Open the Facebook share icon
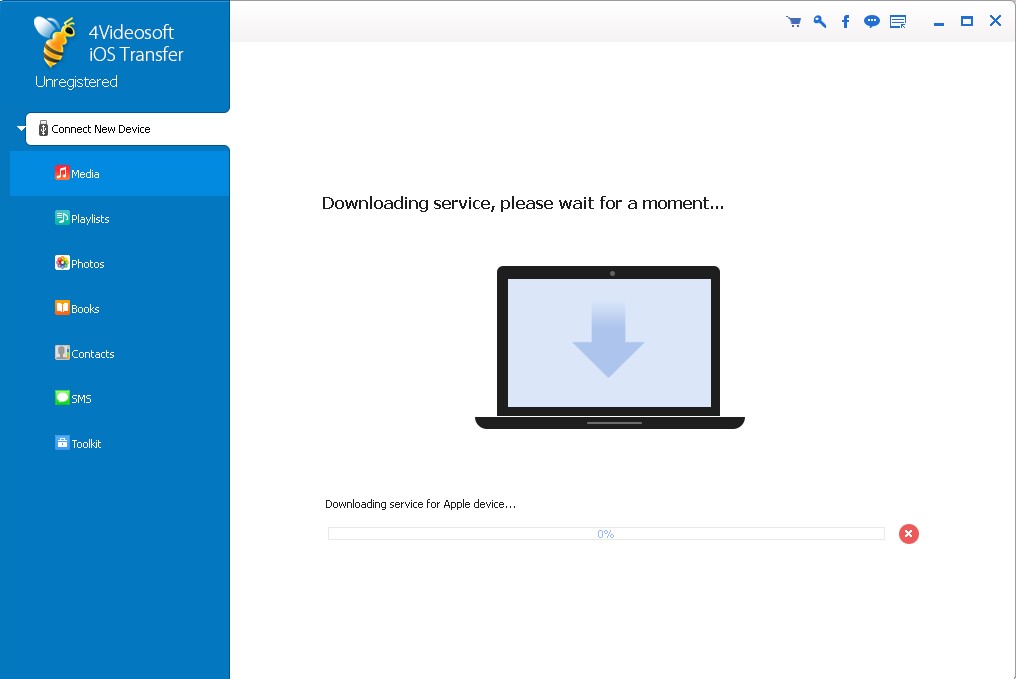1016x679 pixels. pos(845,22)
